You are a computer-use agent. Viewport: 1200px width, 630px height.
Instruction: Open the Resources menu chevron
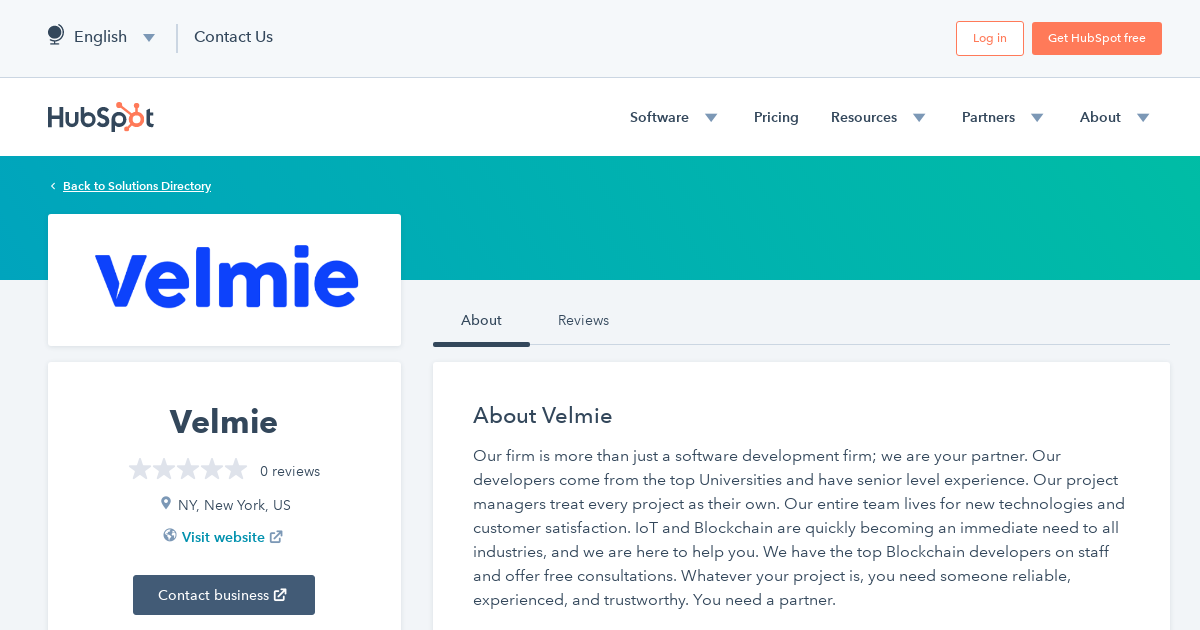[x=918, y=117]
